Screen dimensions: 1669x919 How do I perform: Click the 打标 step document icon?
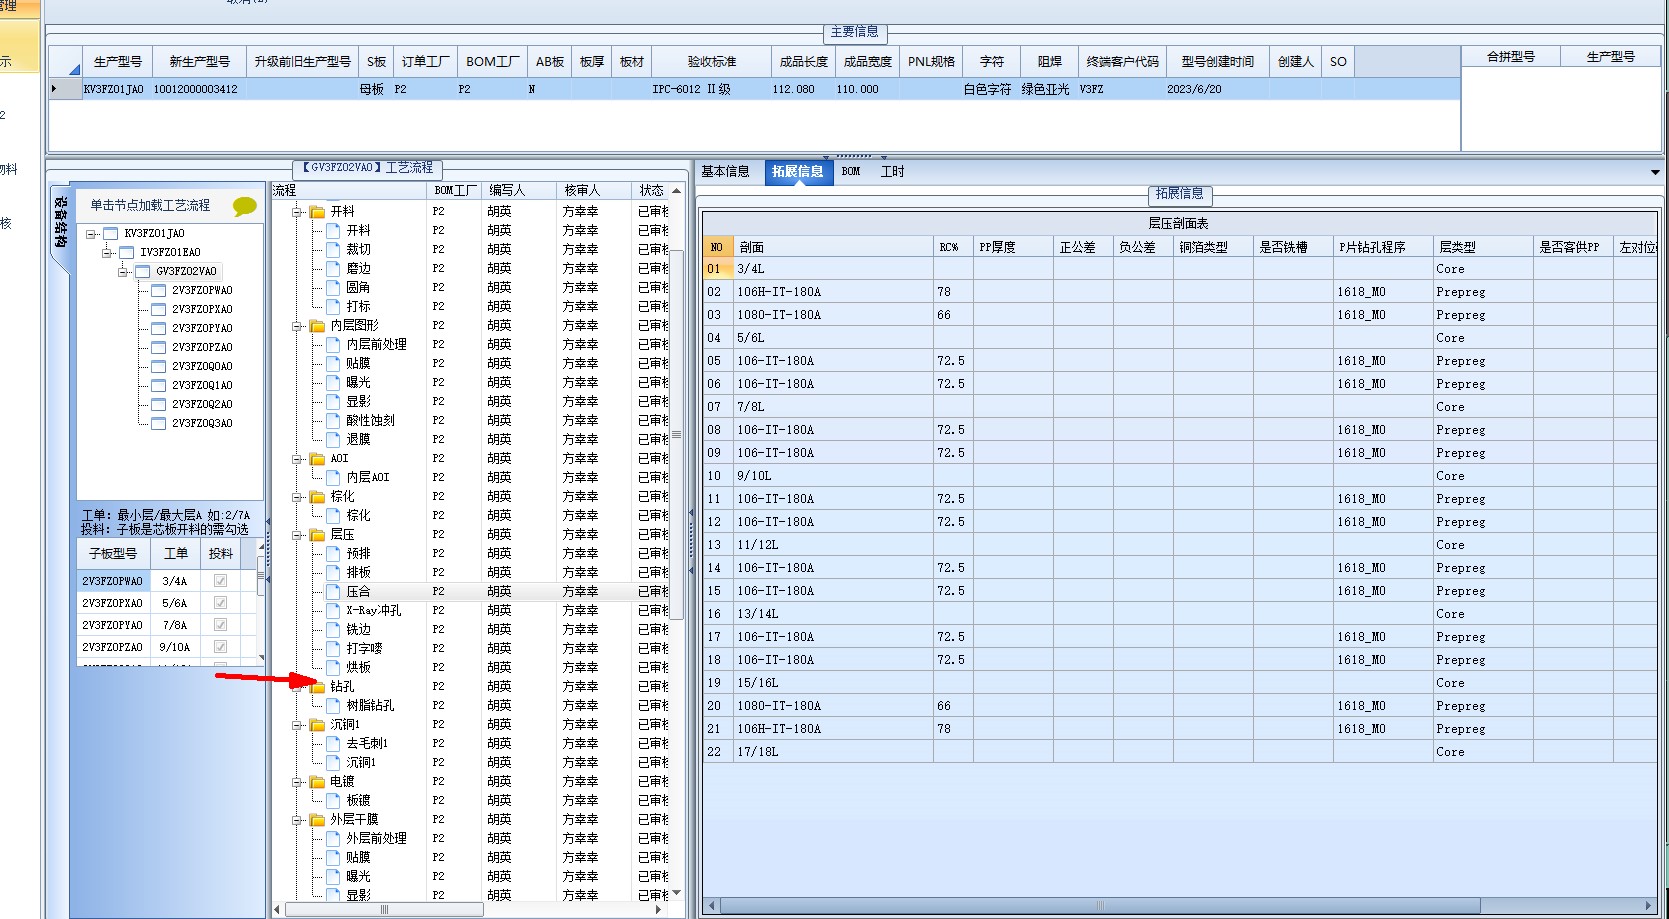click(334, 307)
